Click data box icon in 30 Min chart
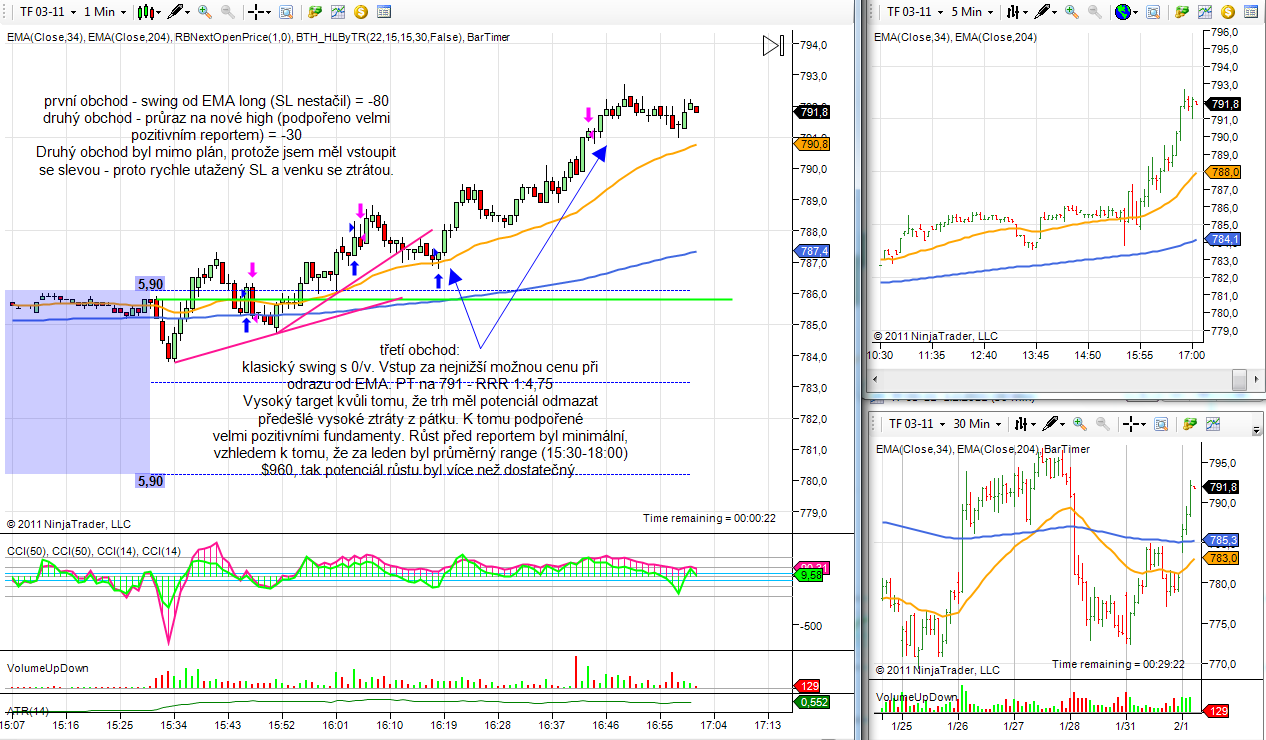This screenshot has width=1266, height=740. tap(1161, 425)
